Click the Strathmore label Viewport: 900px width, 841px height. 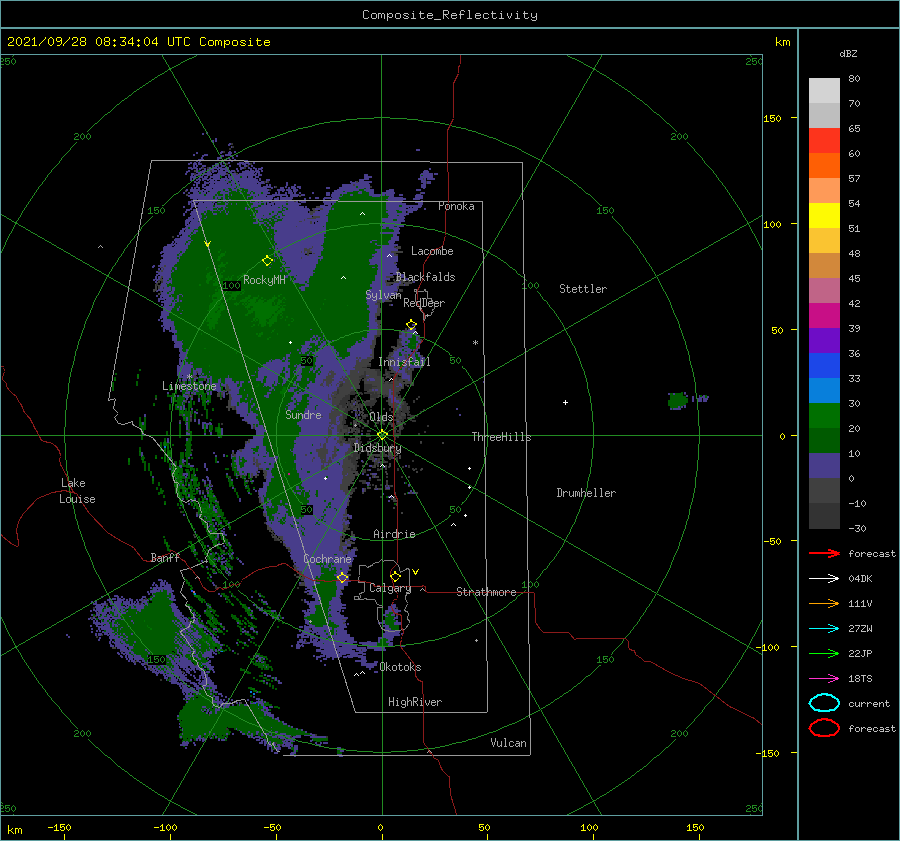(x=486, y=592)
